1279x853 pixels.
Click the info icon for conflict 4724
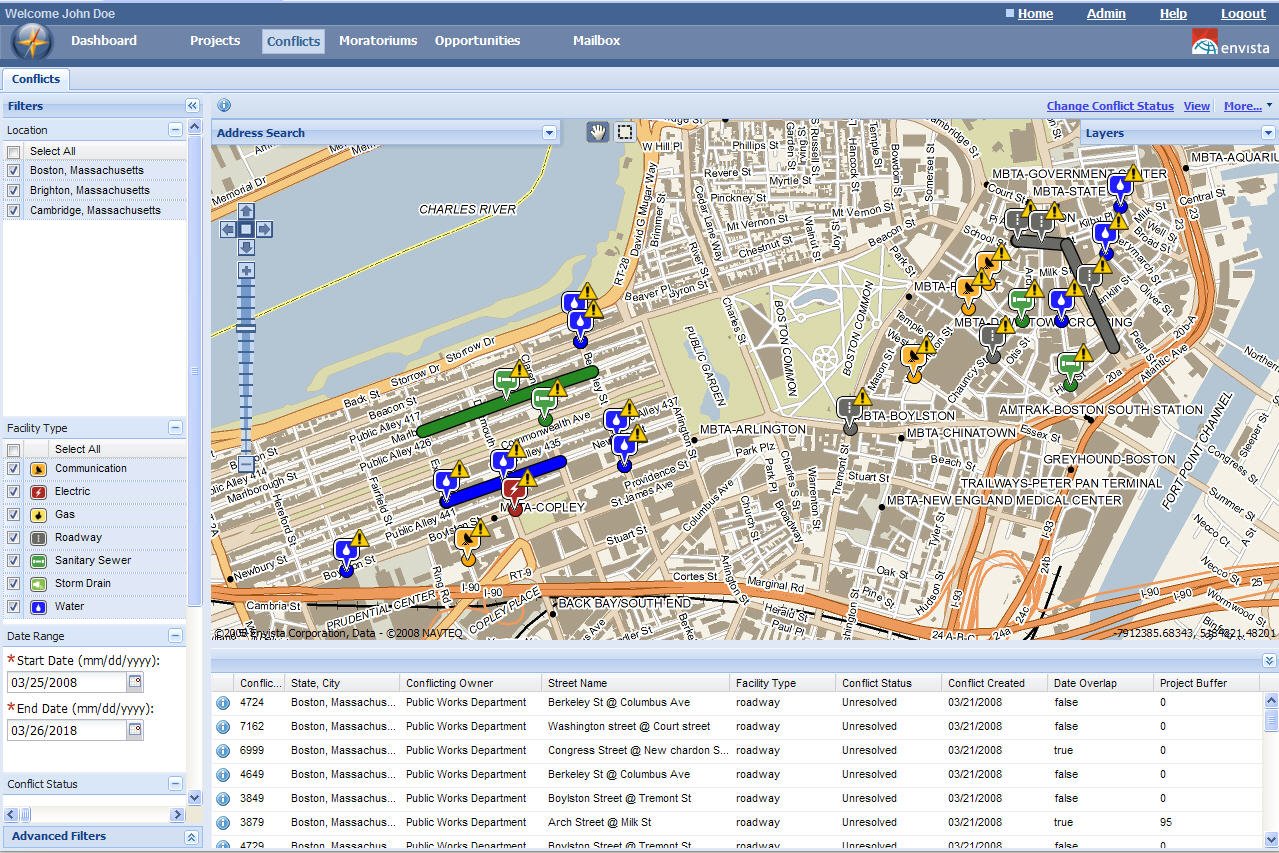pyautogui.click(x=223, y=703)
